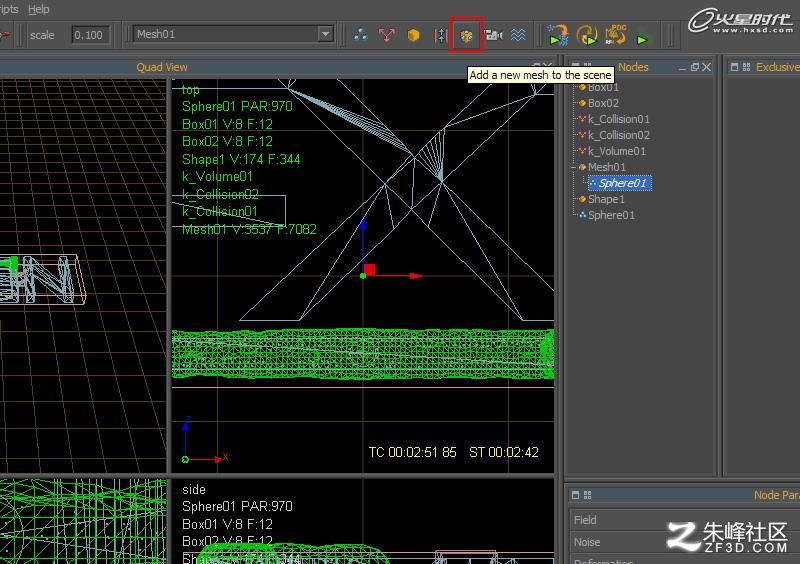Click the Node Params panel grid icon
Screen dimensions: 800x564
(587, 495)
